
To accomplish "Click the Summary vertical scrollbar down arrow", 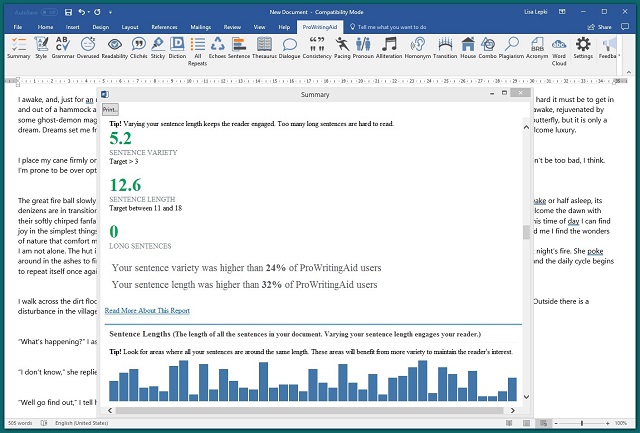I will [x=526, y=397].
